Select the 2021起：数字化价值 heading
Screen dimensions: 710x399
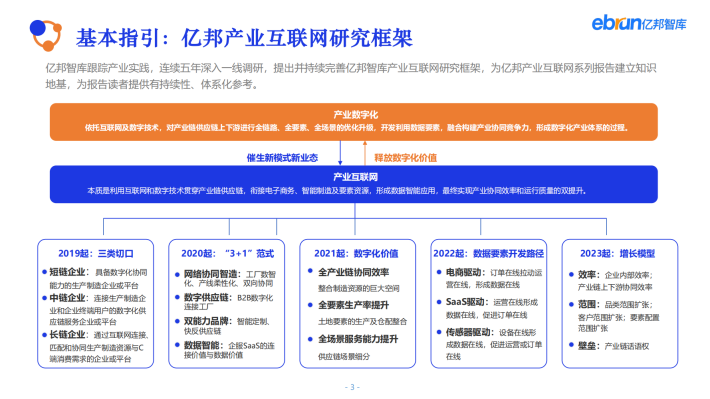pyautogui.click(x=356, y=254)
